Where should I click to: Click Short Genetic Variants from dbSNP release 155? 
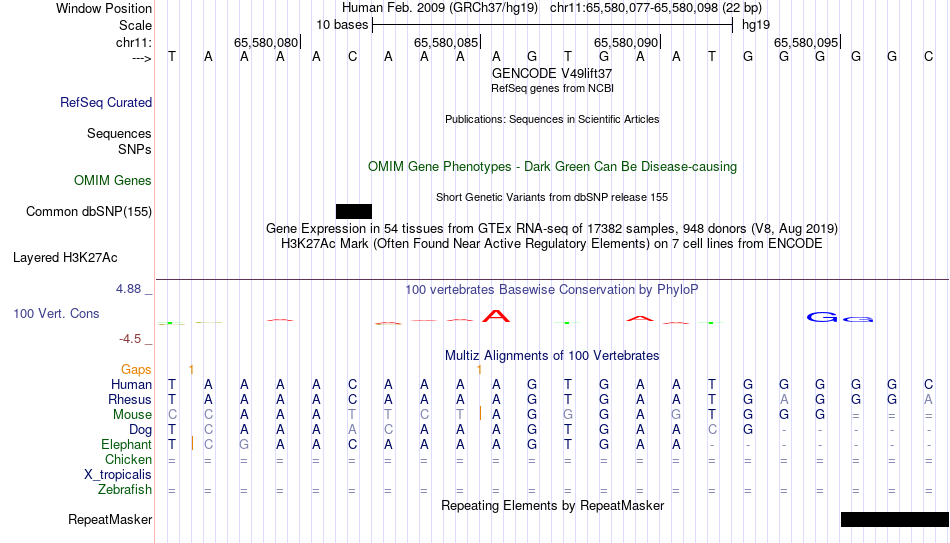(x=552, y=198)
